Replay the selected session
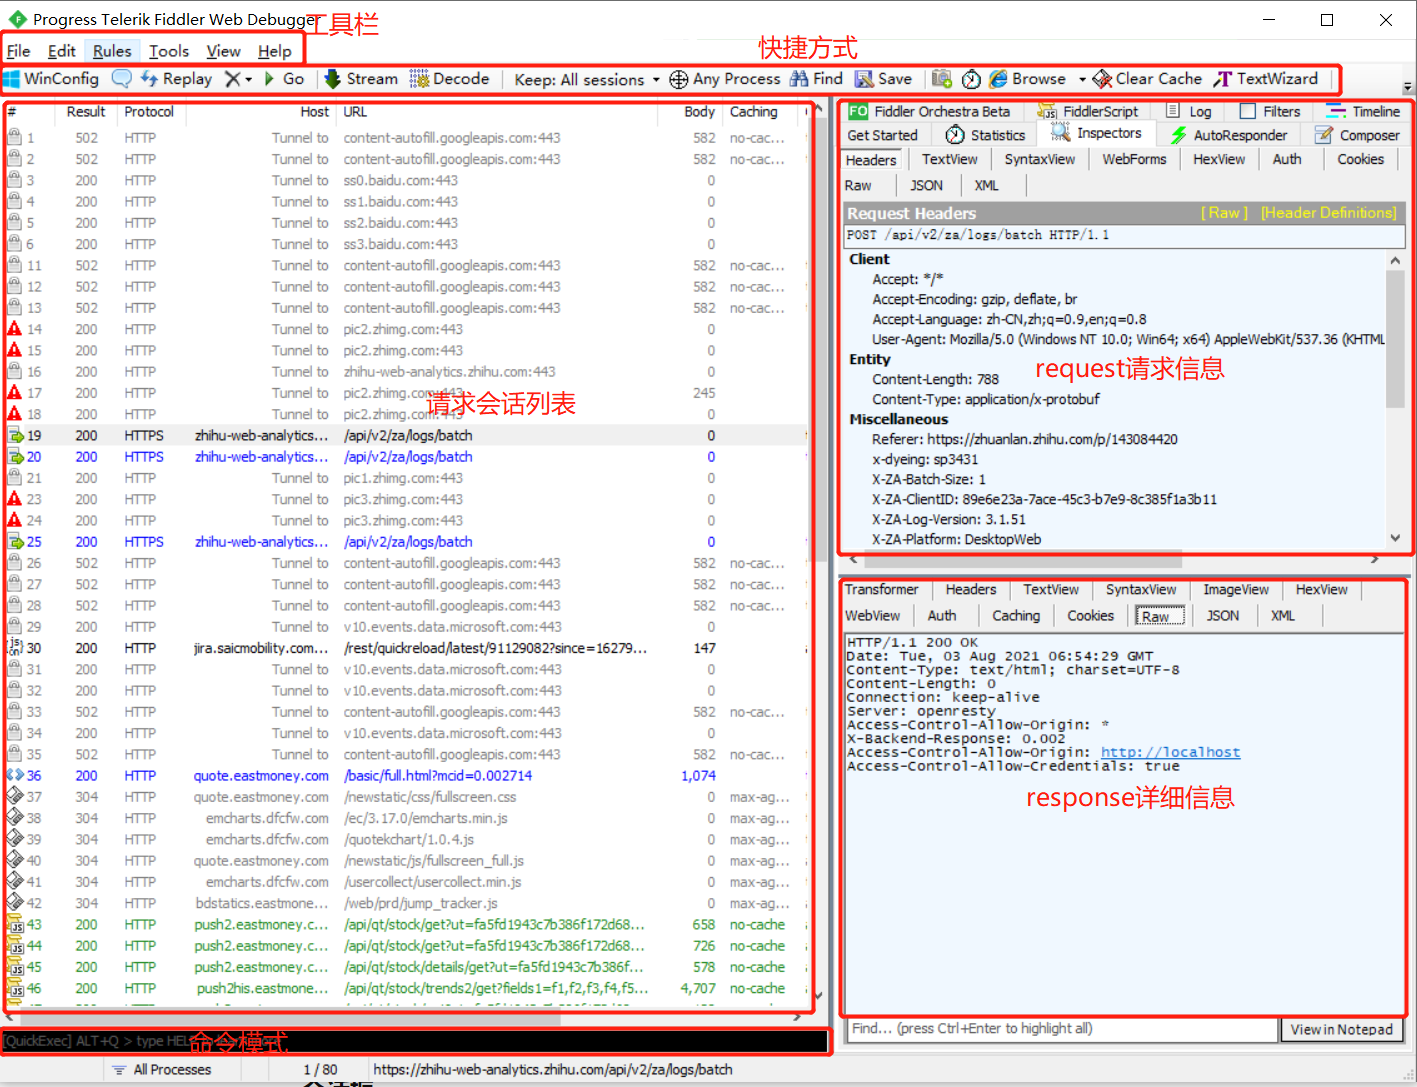 click(177, 79)
